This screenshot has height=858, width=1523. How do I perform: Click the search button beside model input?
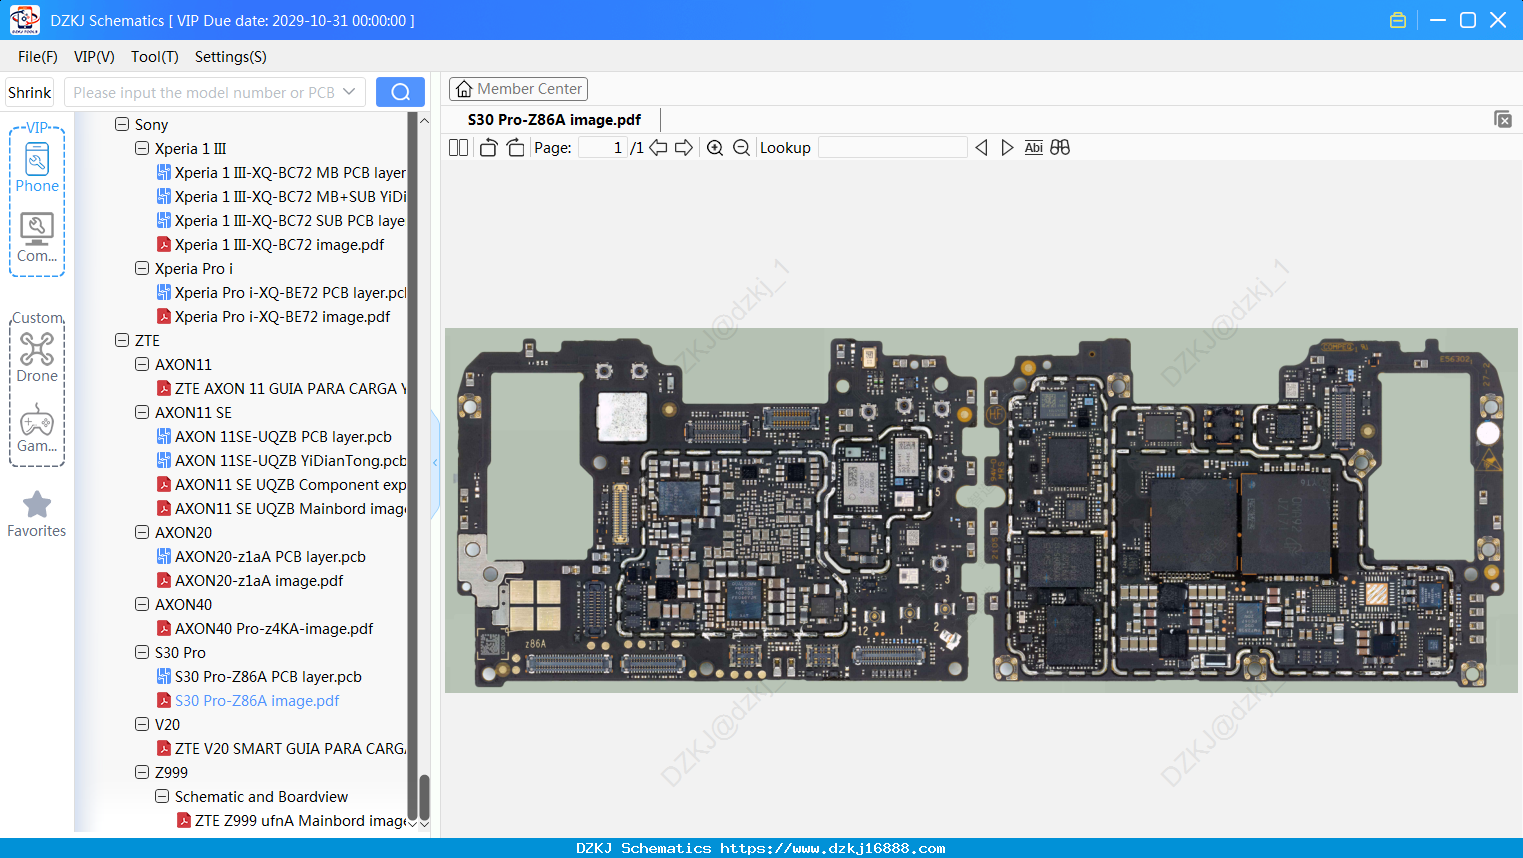pyautogui.click(x=400, y=92)
